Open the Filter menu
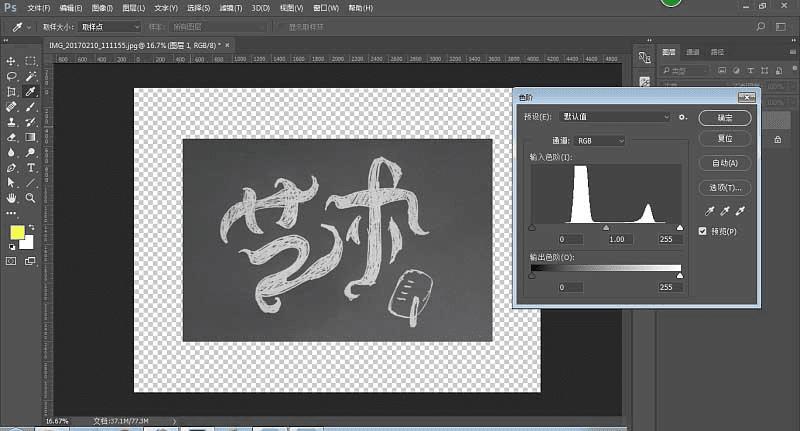The height and width of the screenshot is (431, 800). (230, 8)
